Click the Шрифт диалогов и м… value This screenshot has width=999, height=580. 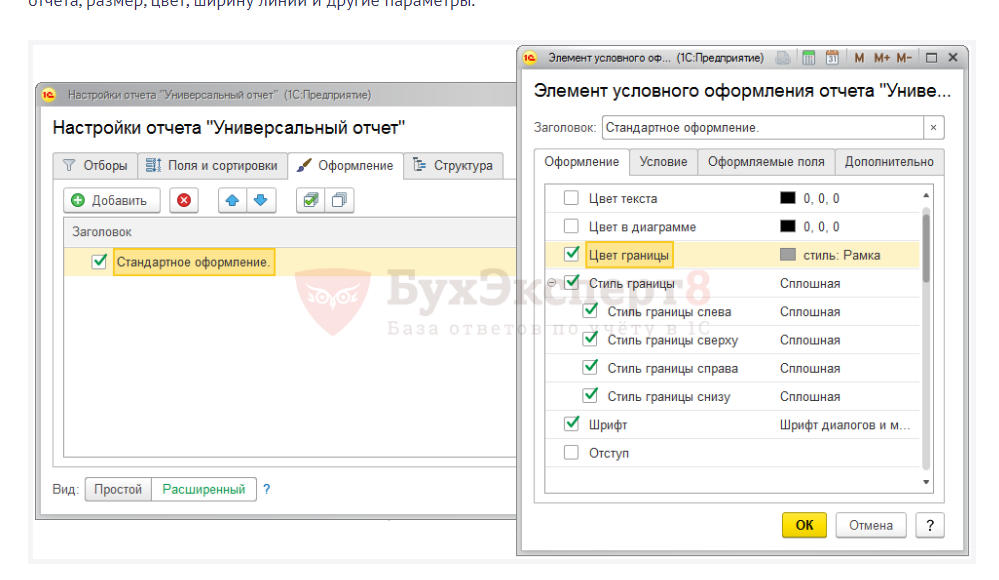845,424
